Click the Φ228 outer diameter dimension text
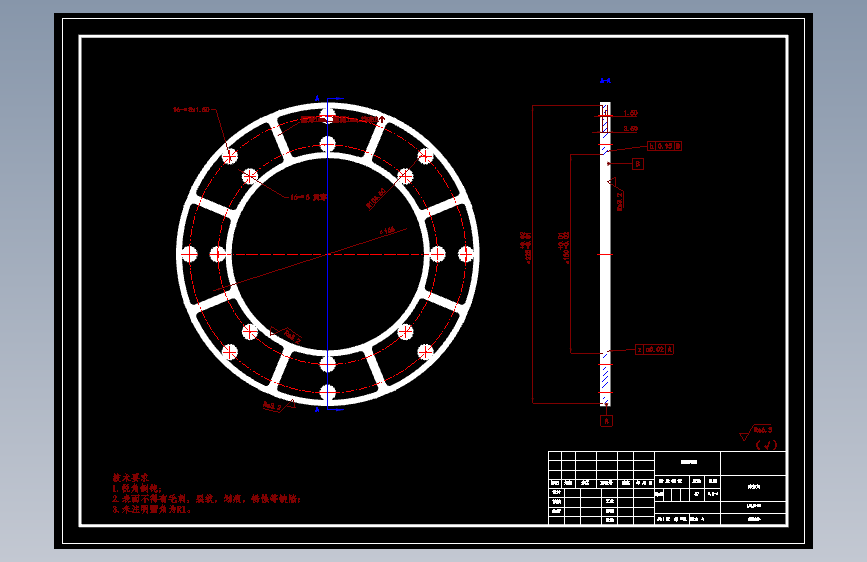Viewport: 867px width, 562px height. point(526,247)
